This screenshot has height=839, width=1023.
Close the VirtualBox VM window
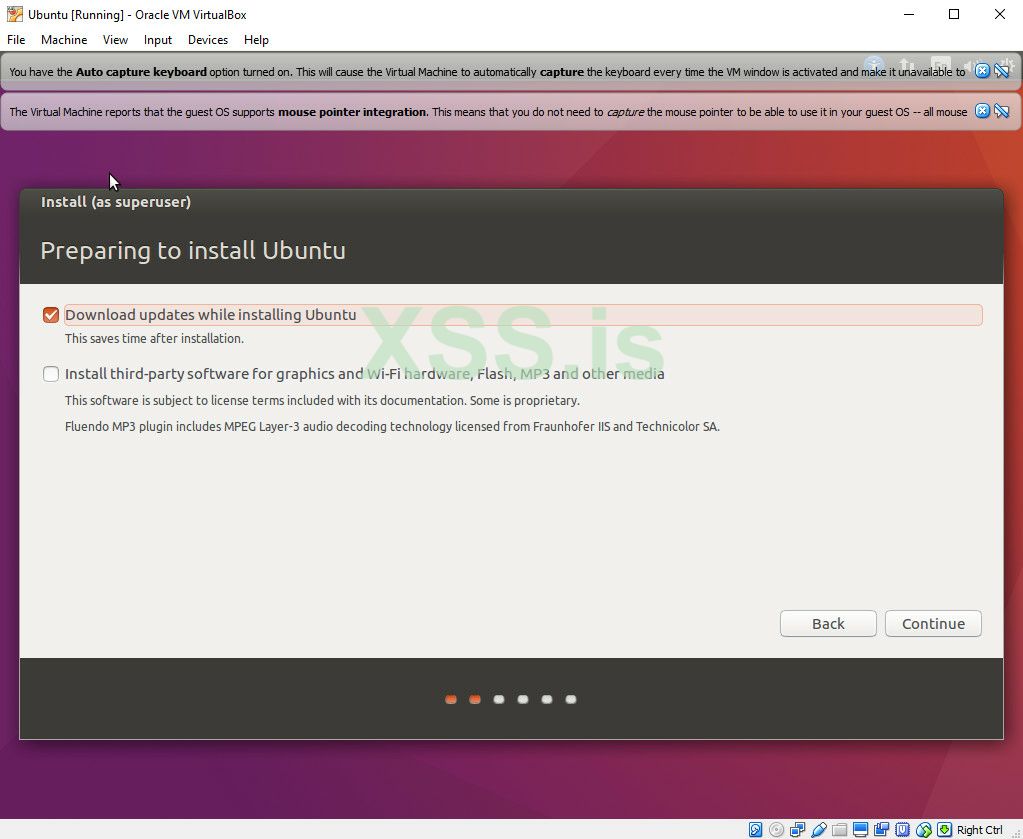coord(1000,14)
